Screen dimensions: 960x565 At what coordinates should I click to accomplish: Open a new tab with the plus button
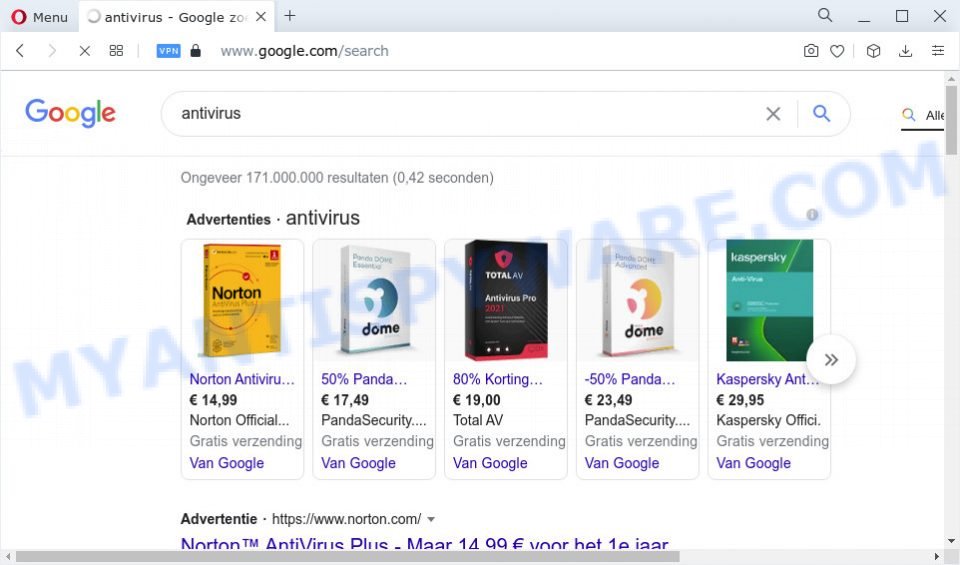point(290,16)
